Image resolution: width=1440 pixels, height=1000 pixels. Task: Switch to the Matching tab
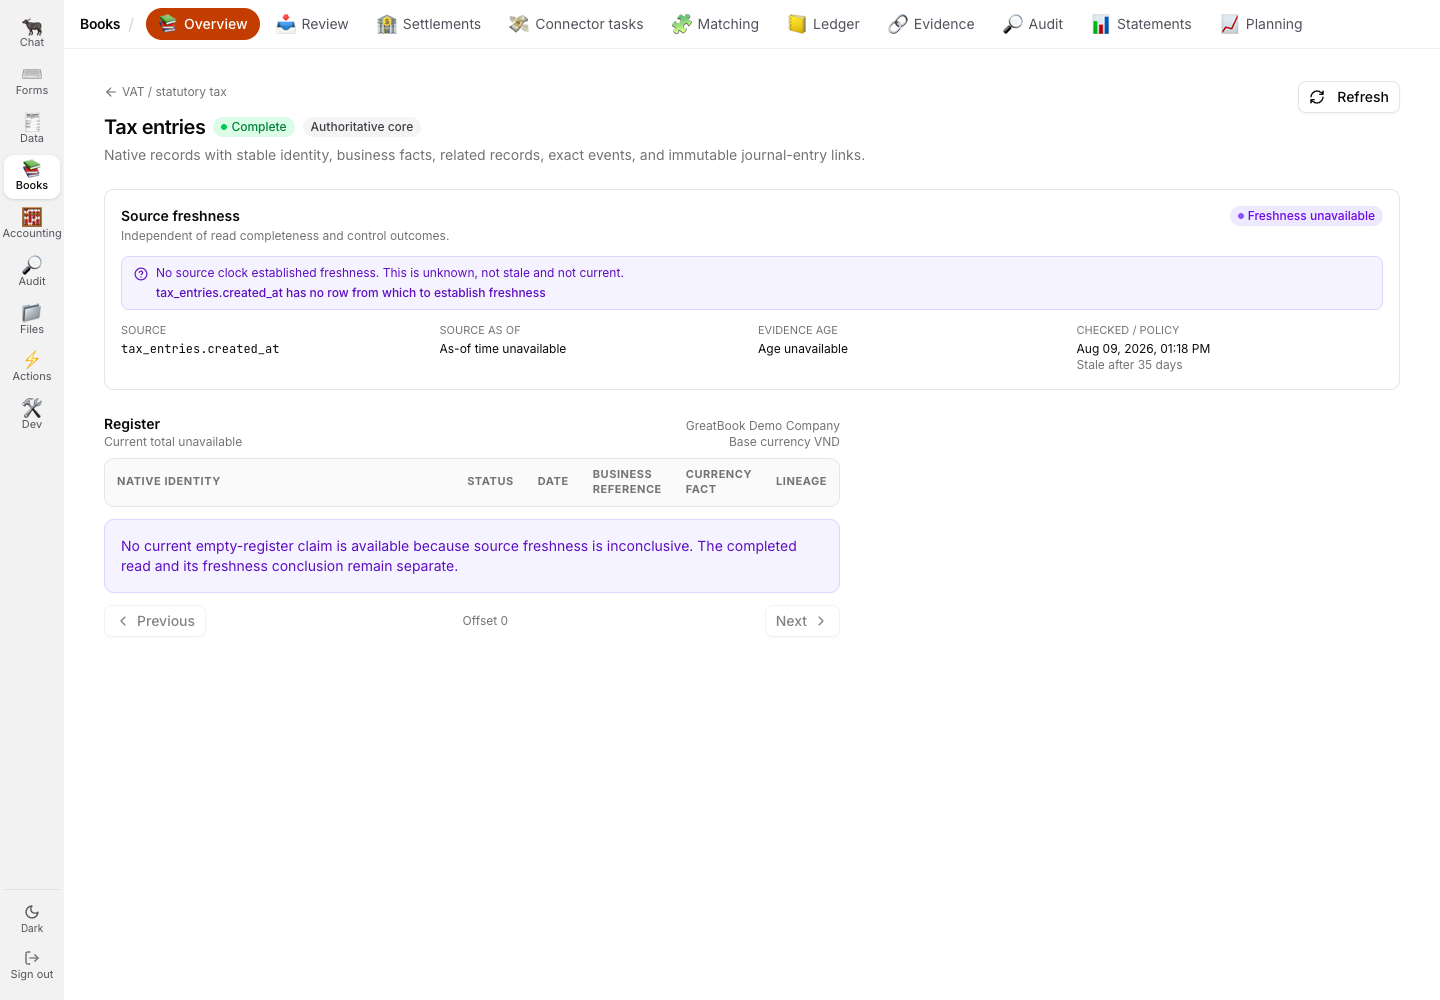(x=715, y=24)
